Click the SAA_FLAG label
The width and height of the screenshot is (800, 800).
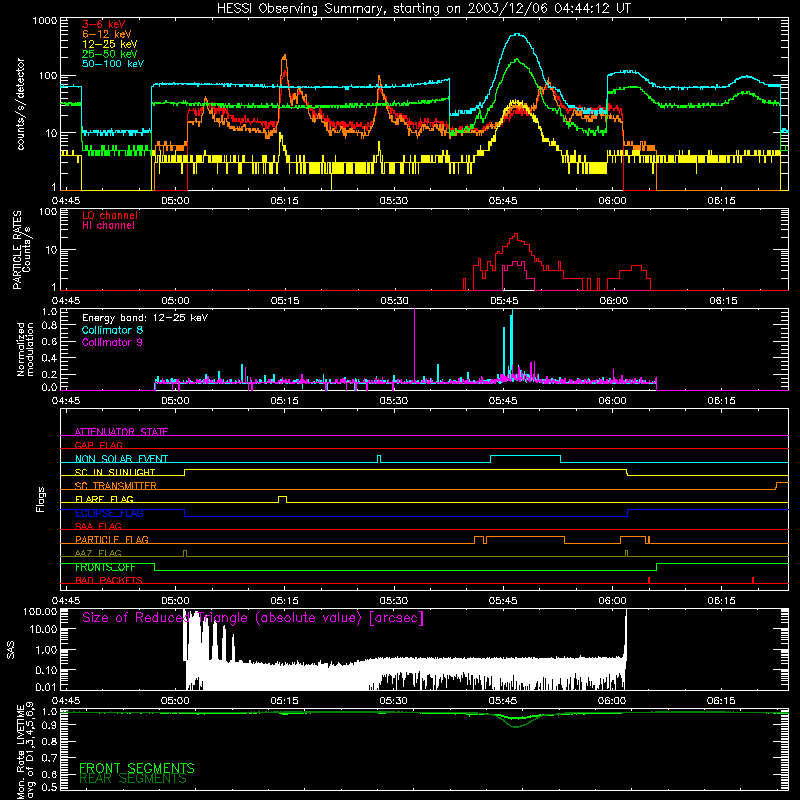point(98,526)
